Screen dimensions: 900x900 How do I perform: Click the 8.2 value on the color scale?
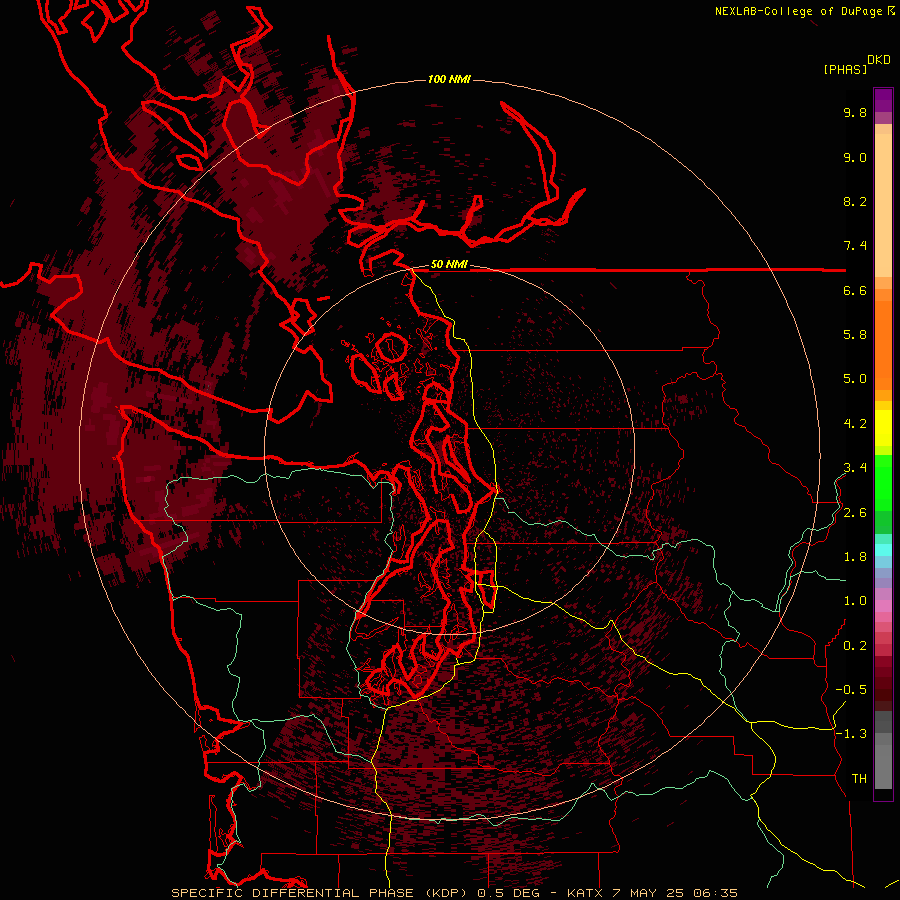pos(855,202)
